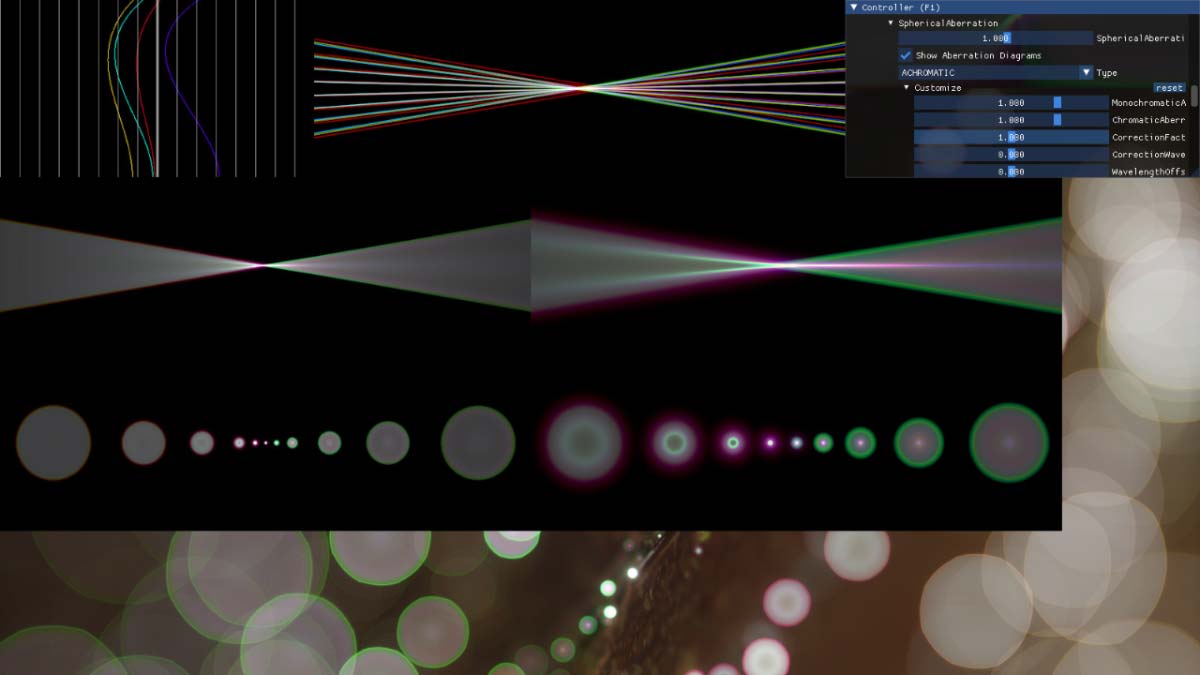The width and height of the screenshot is (1200, 675).
Task: Click the left gray beam cone visualization
Action: [x=265, y=265]
